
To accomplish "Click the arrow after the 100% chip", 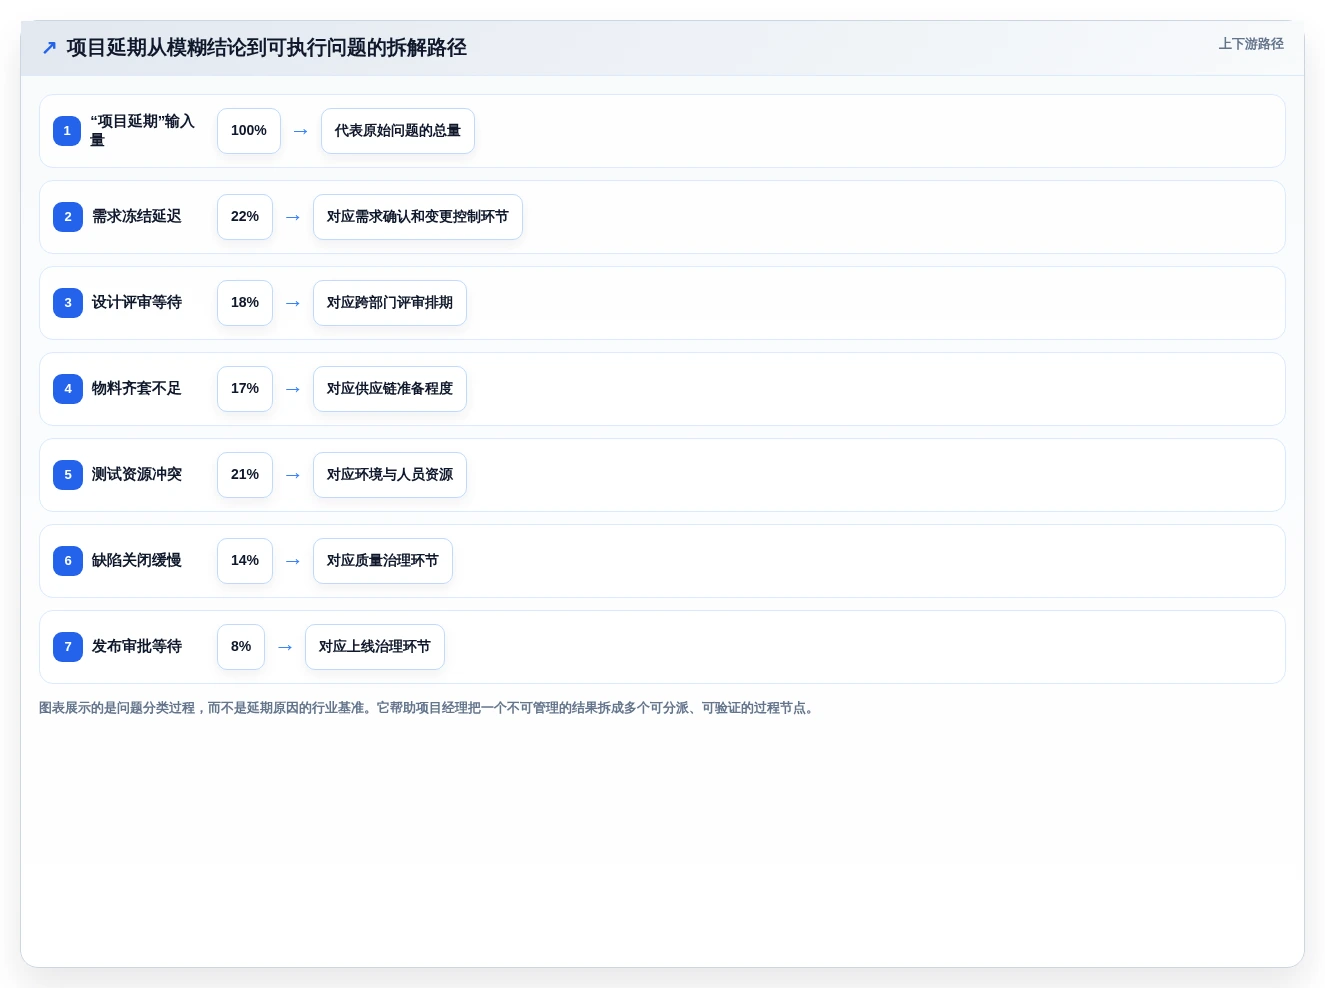I will coord(301,131).
